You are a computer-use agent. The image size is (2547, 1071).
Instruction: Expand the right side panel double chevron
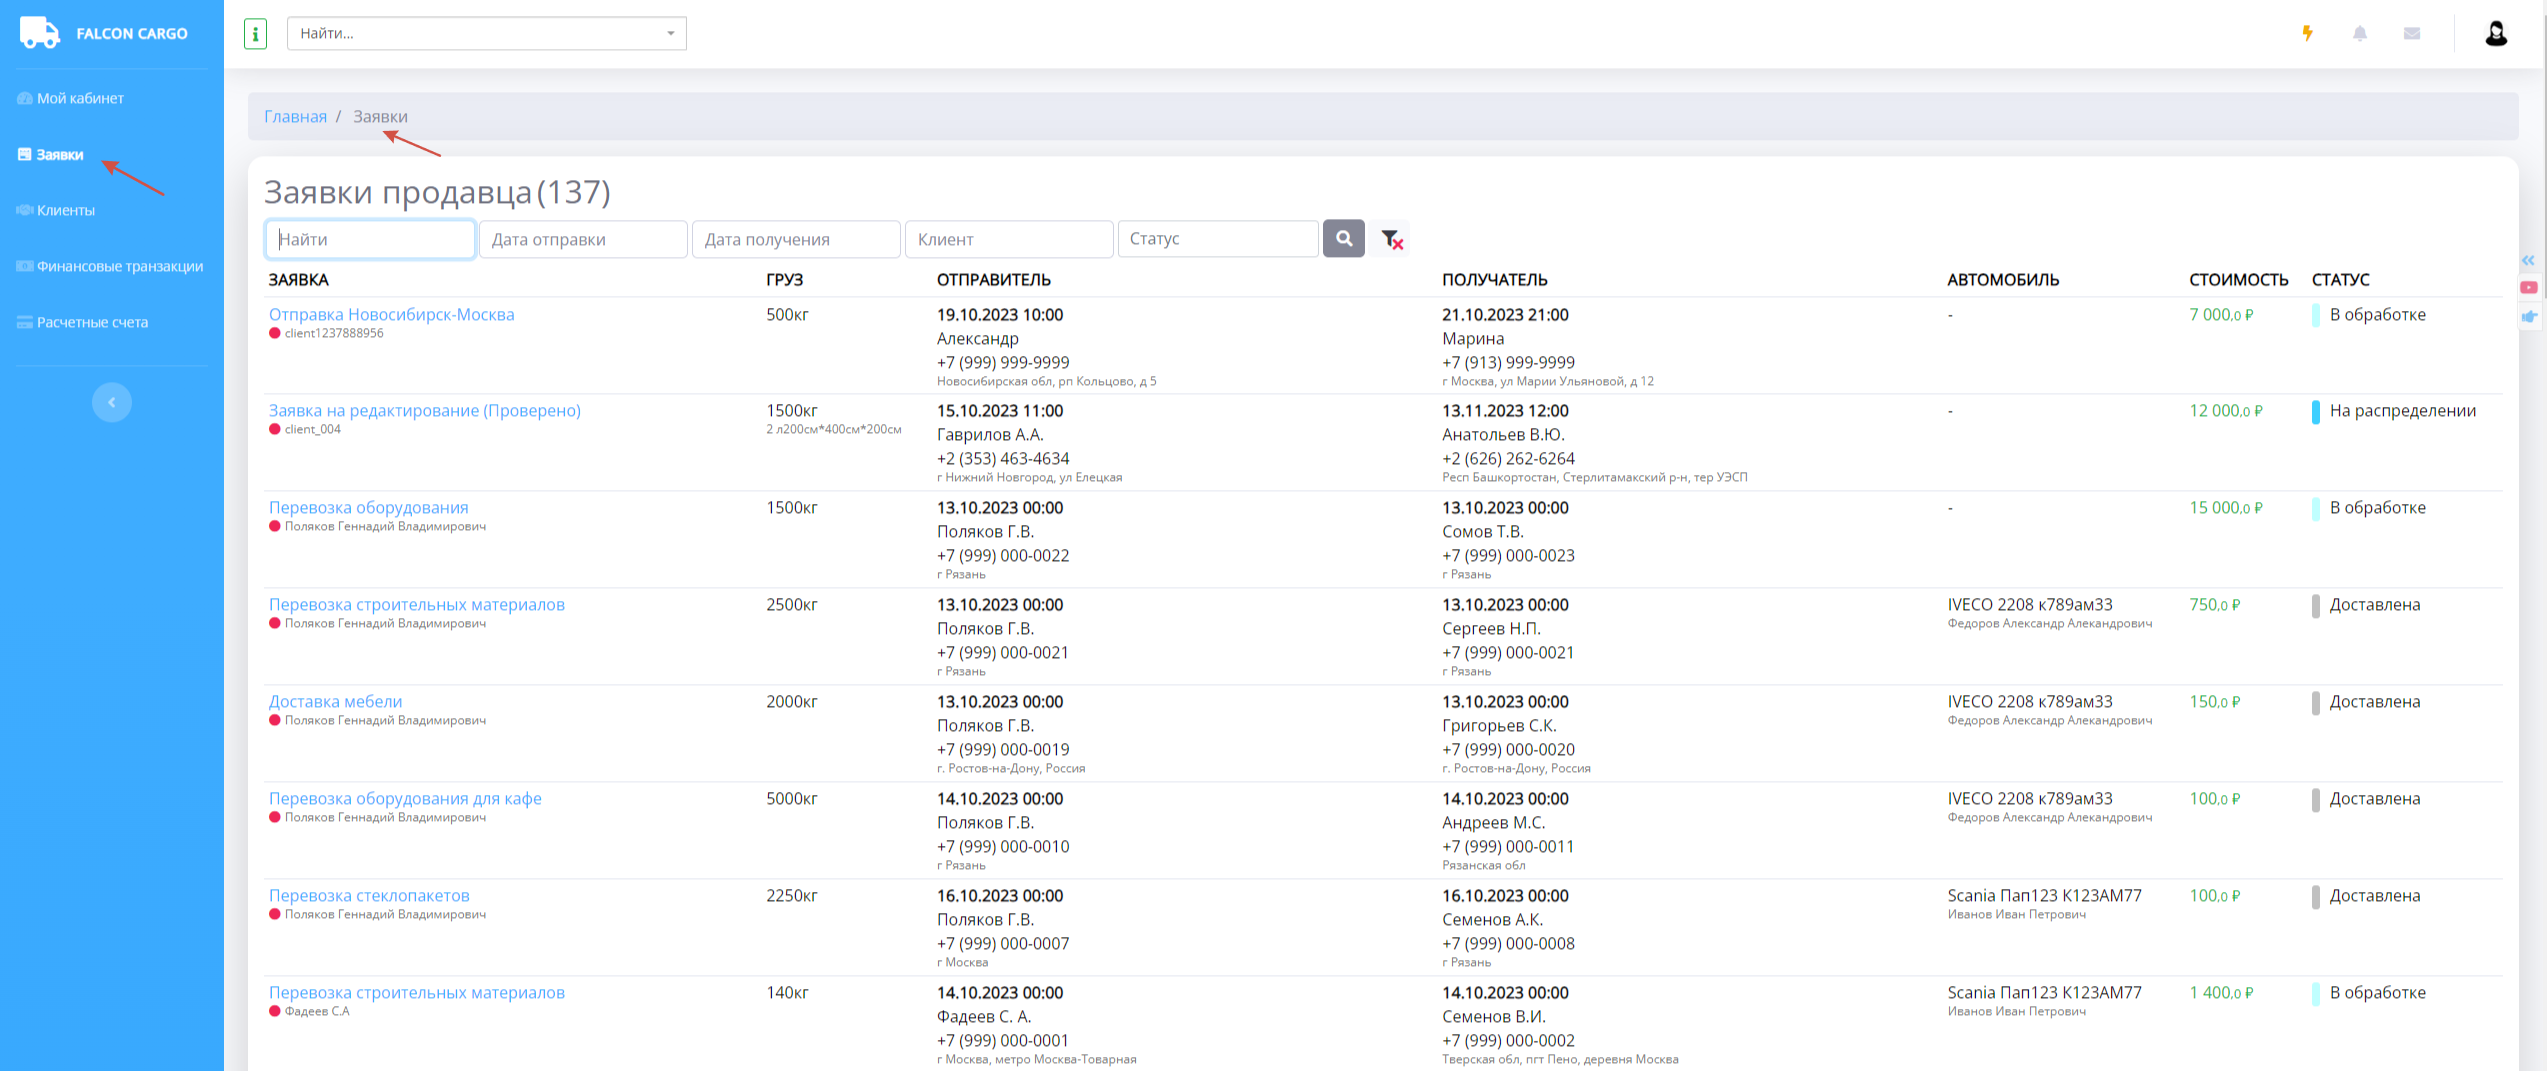coord(2528,260)
